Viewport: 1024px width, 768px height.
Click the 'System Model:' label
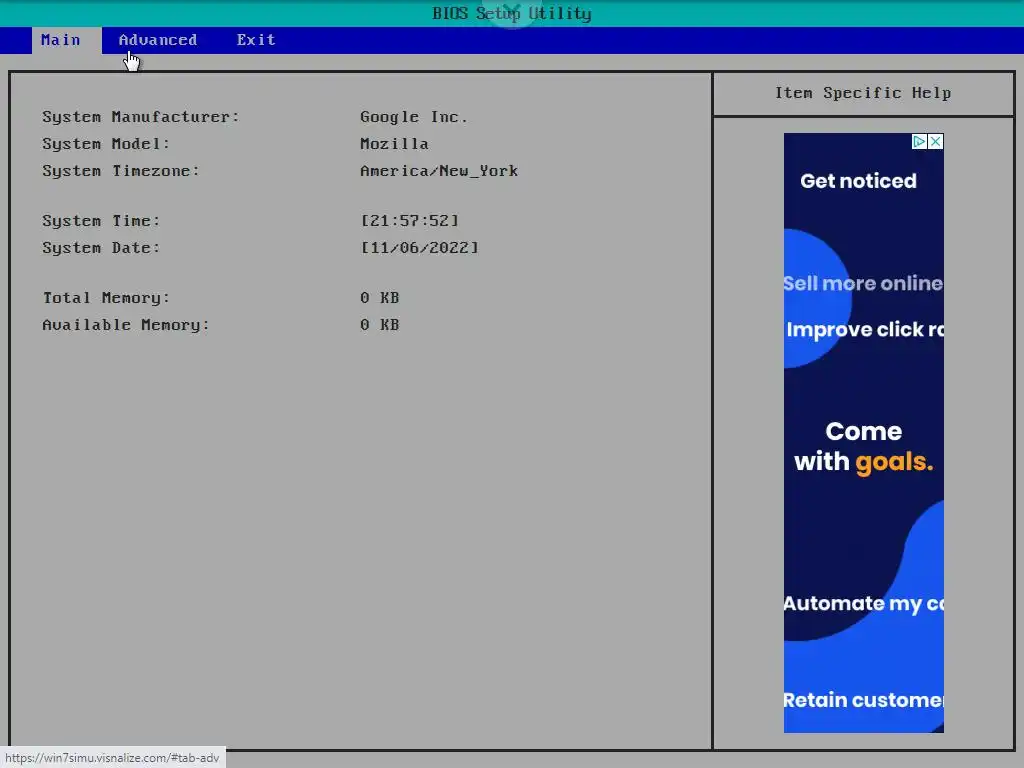coord(106,144)
